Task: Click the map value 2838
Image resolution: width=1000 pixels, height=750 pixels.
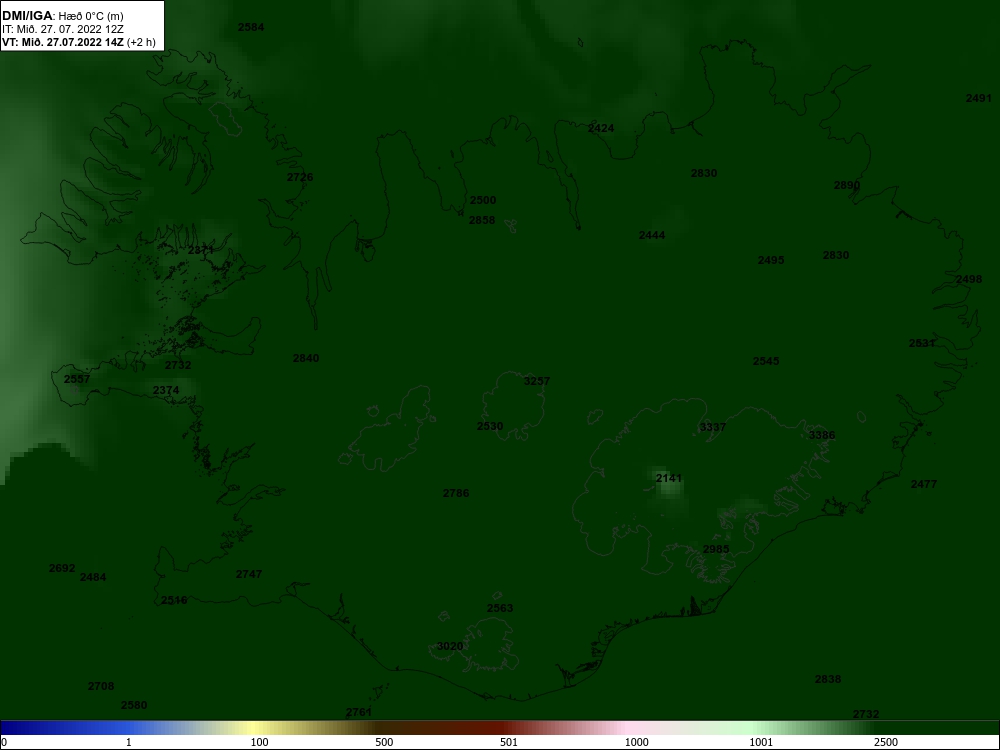Action: [x=828, y=679]
